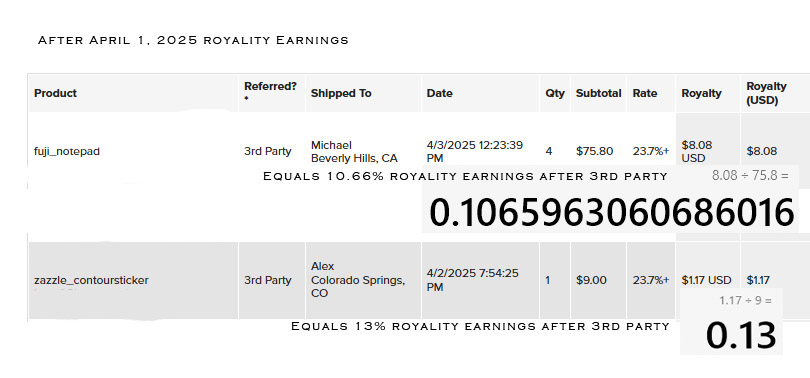Image resolution: width=810 pixels, height=378 pixels.
Task: Click the Product column header
Action: [55, 93]
